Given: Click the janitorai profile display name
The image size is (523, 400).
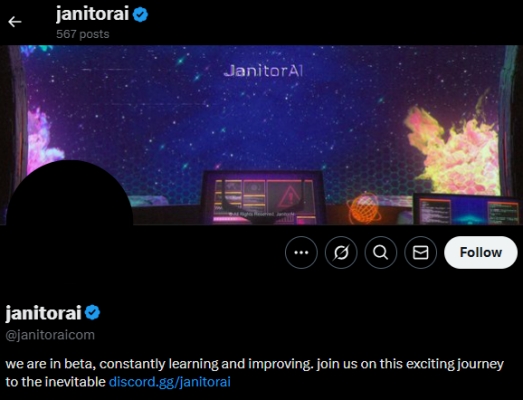Looking at the screenshot, I should click(x=43, y=313).
